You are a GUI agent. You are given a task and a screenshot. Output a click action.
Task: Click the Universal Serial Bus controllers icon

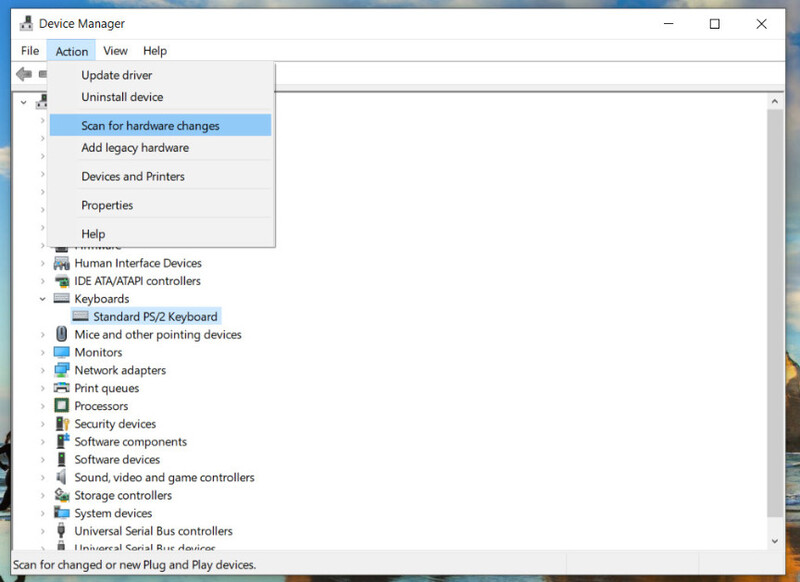61,530
